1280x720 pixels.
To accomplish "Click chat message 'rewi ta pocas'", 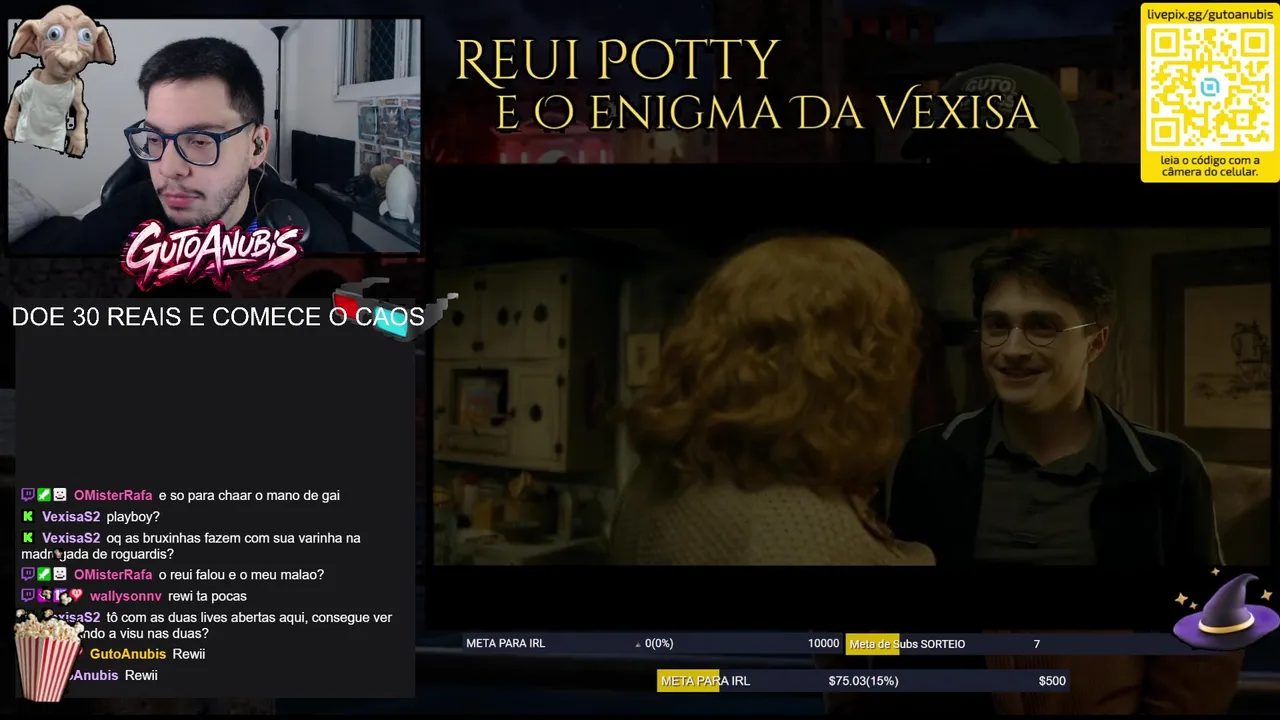I will [x=207, y=596].
